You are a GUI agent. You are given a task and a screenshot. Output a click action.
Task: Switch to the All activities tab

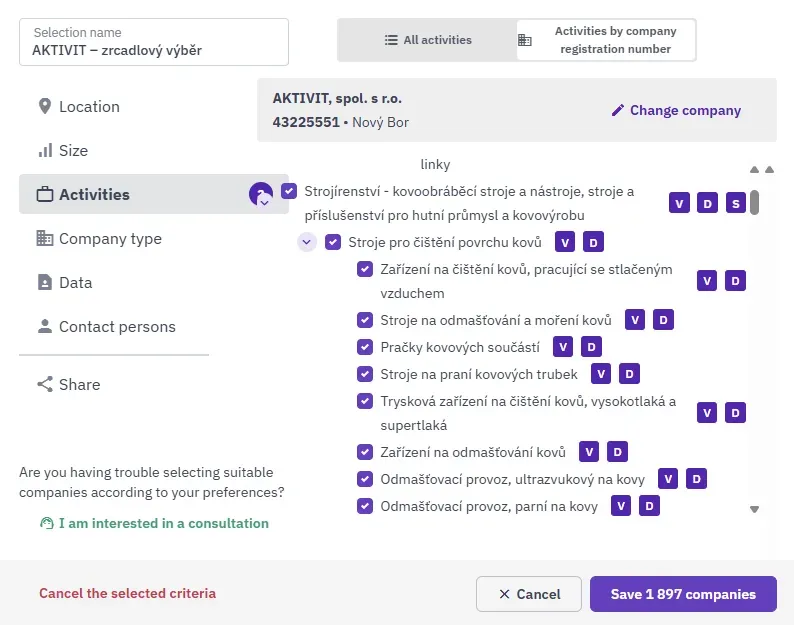point(428,40)
